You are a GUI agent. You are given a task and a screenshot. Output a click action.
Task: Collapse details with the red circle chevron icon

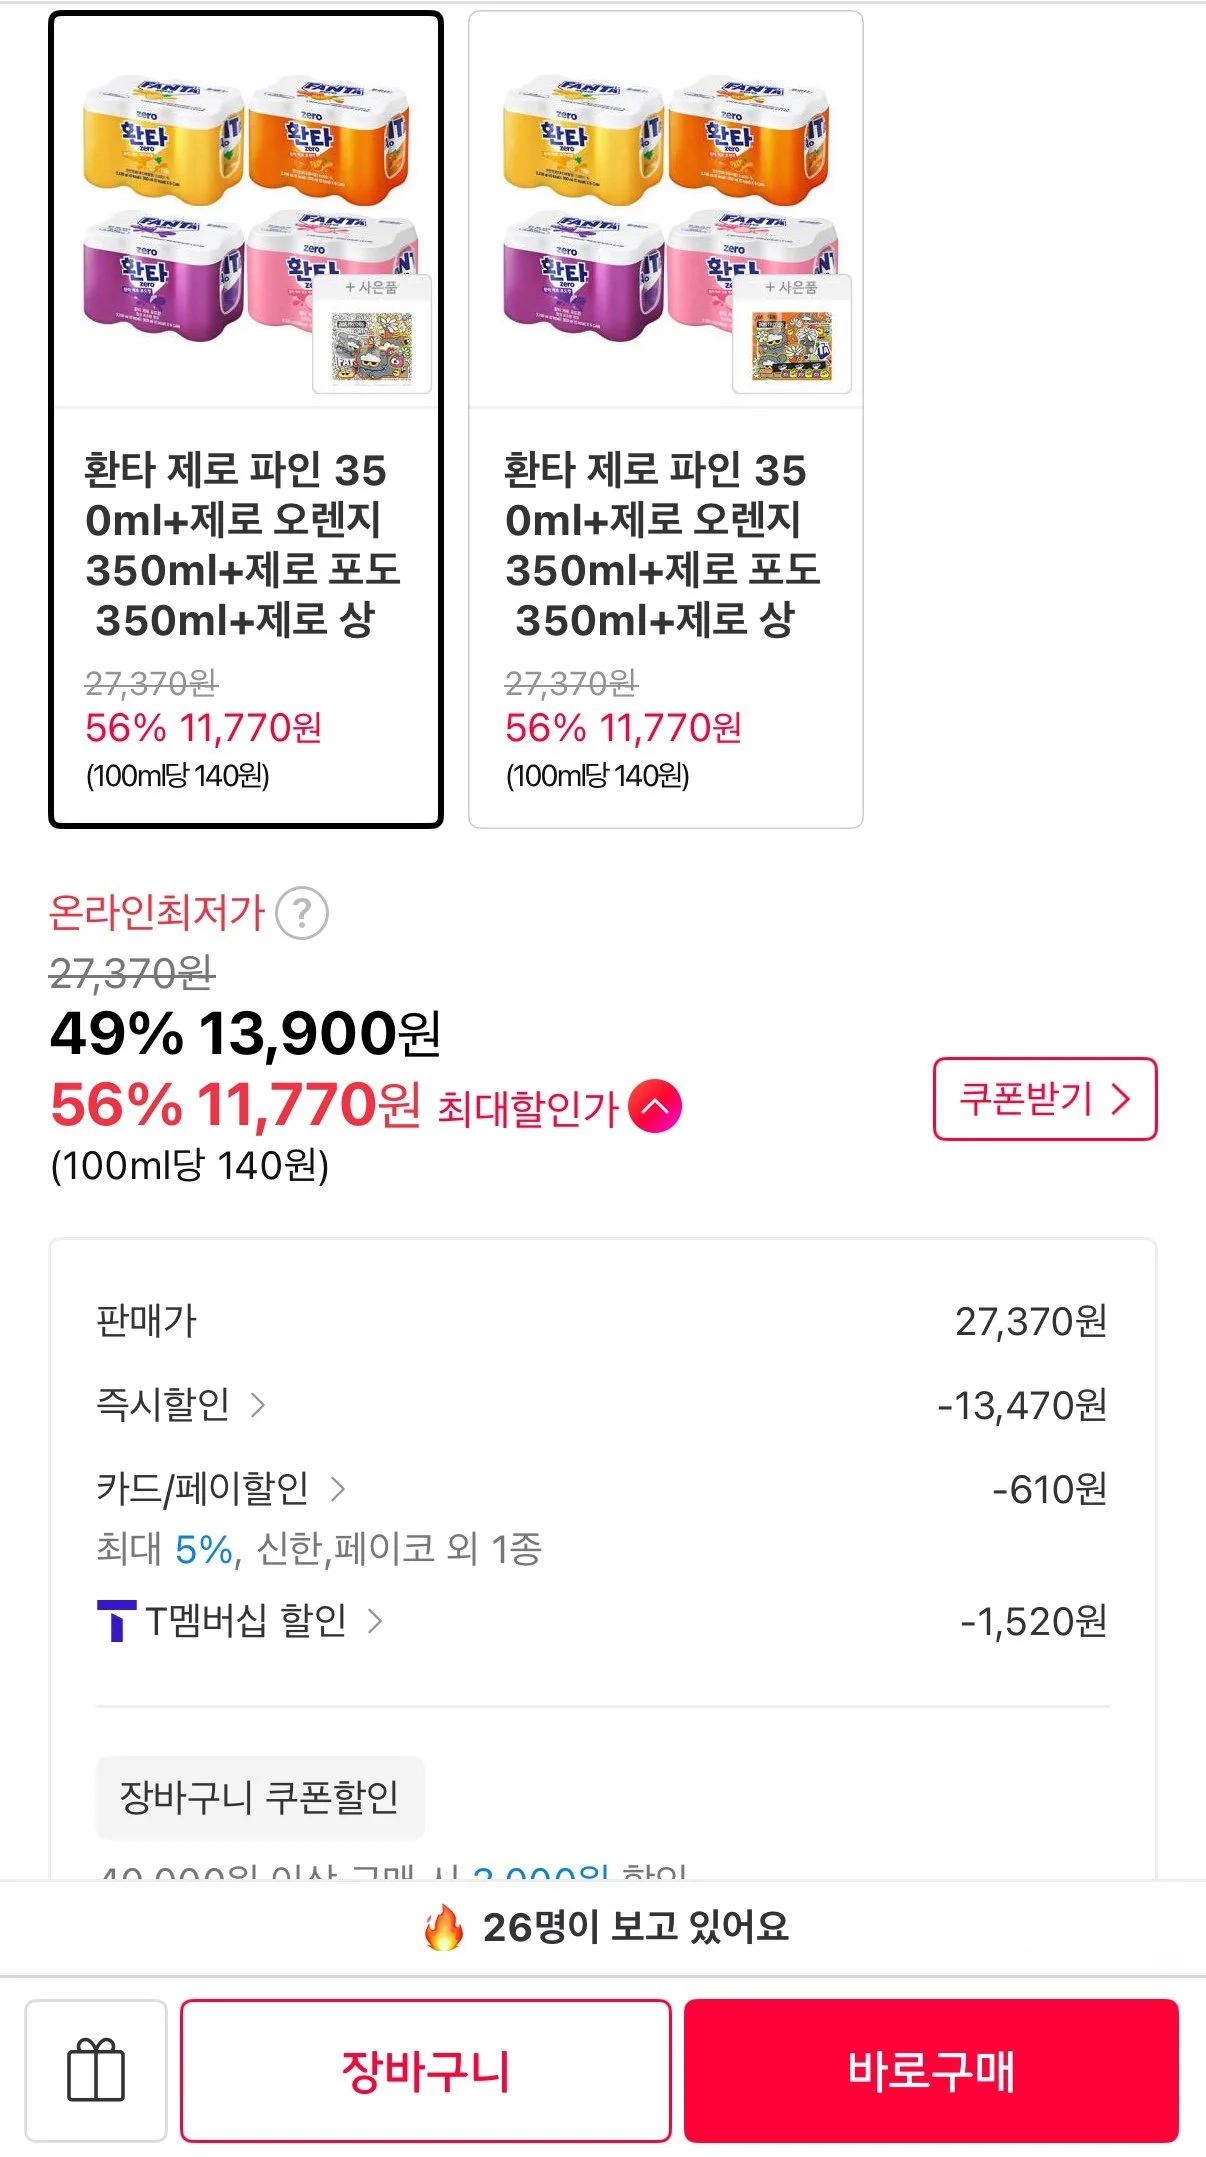[655, 1106]
